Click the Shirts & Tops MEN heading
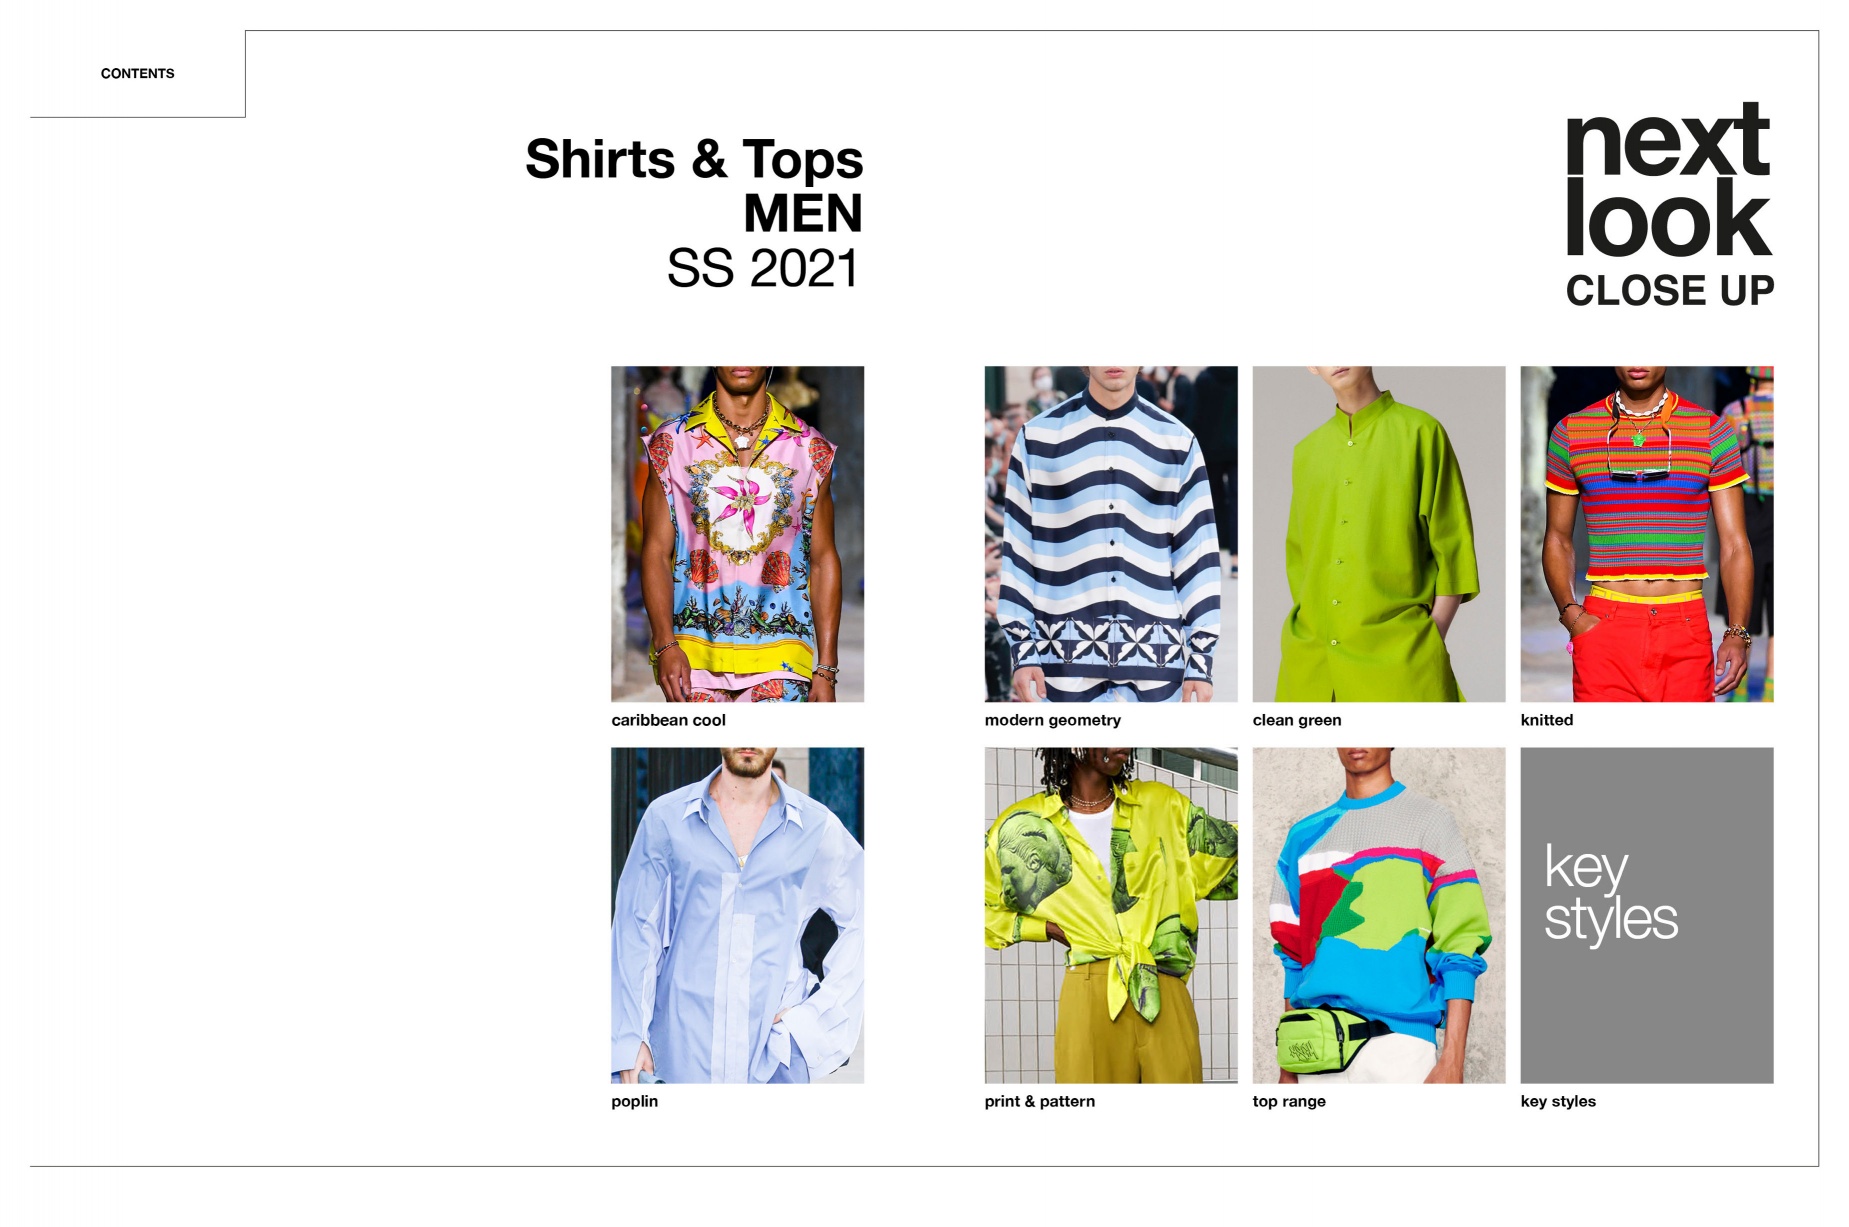This screenshot has width=1849, height=1227. point(694,186)
